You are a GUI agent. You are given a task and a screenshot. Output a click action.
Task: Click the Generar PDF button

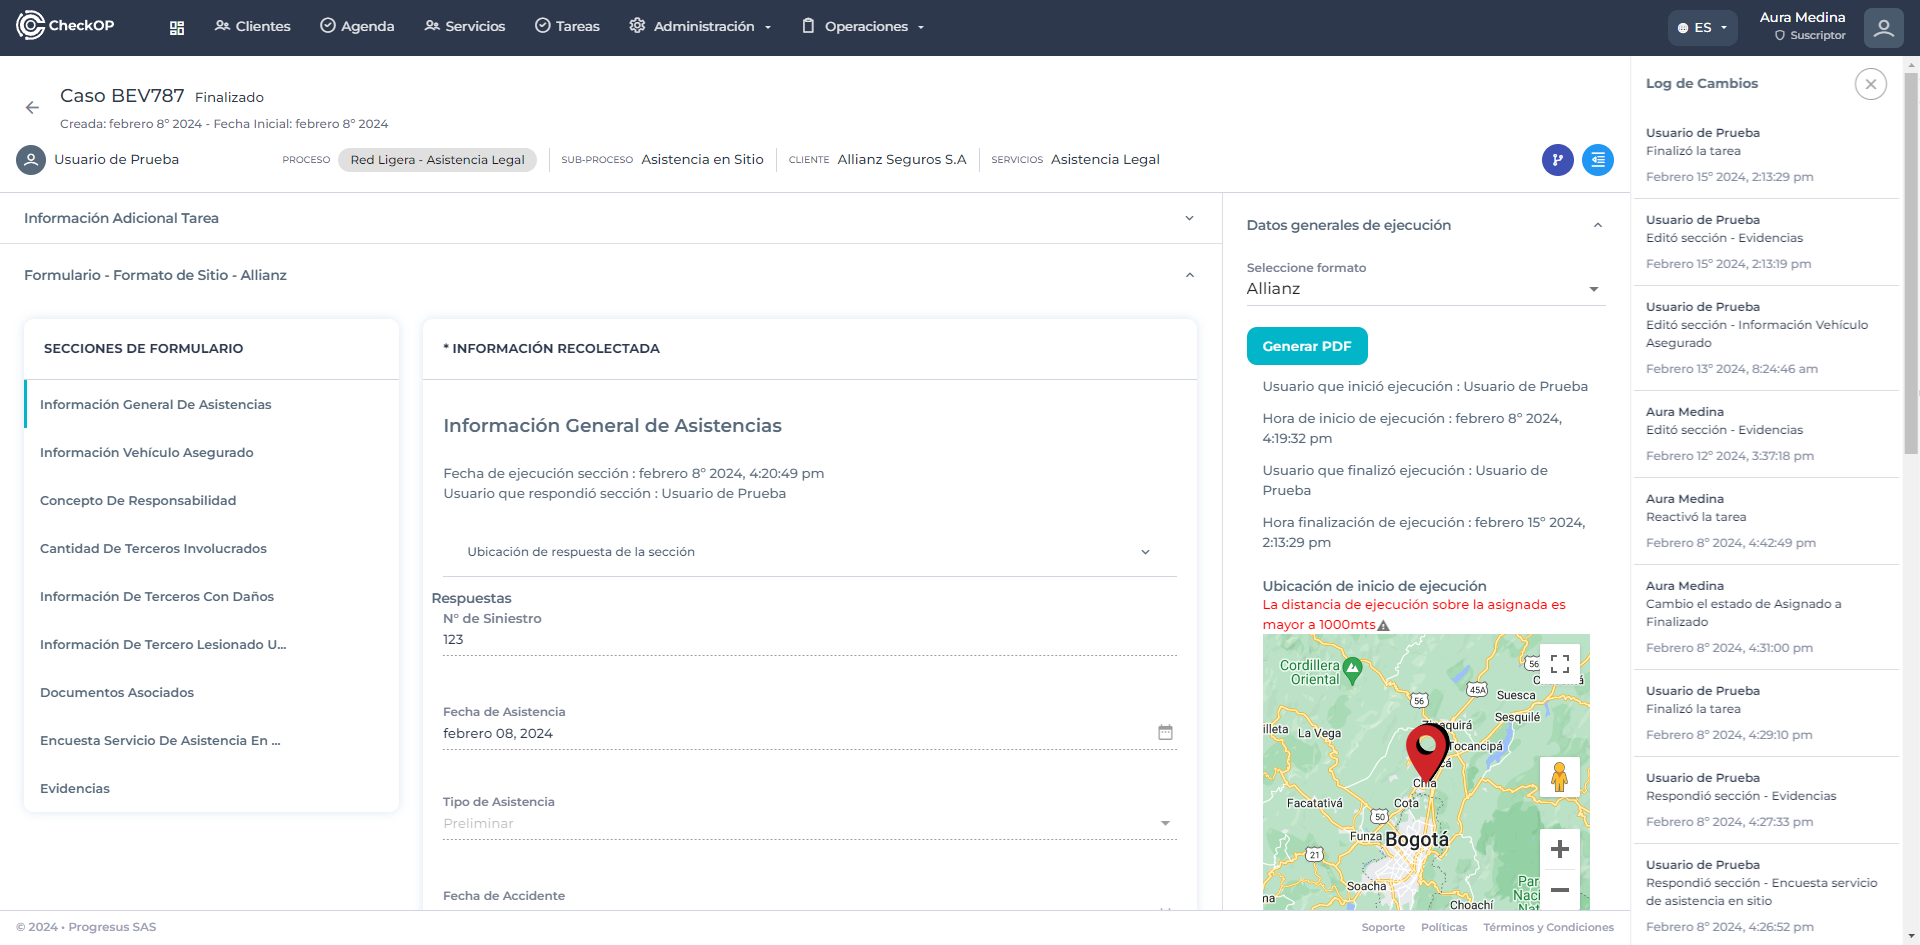pos(1307,347)
